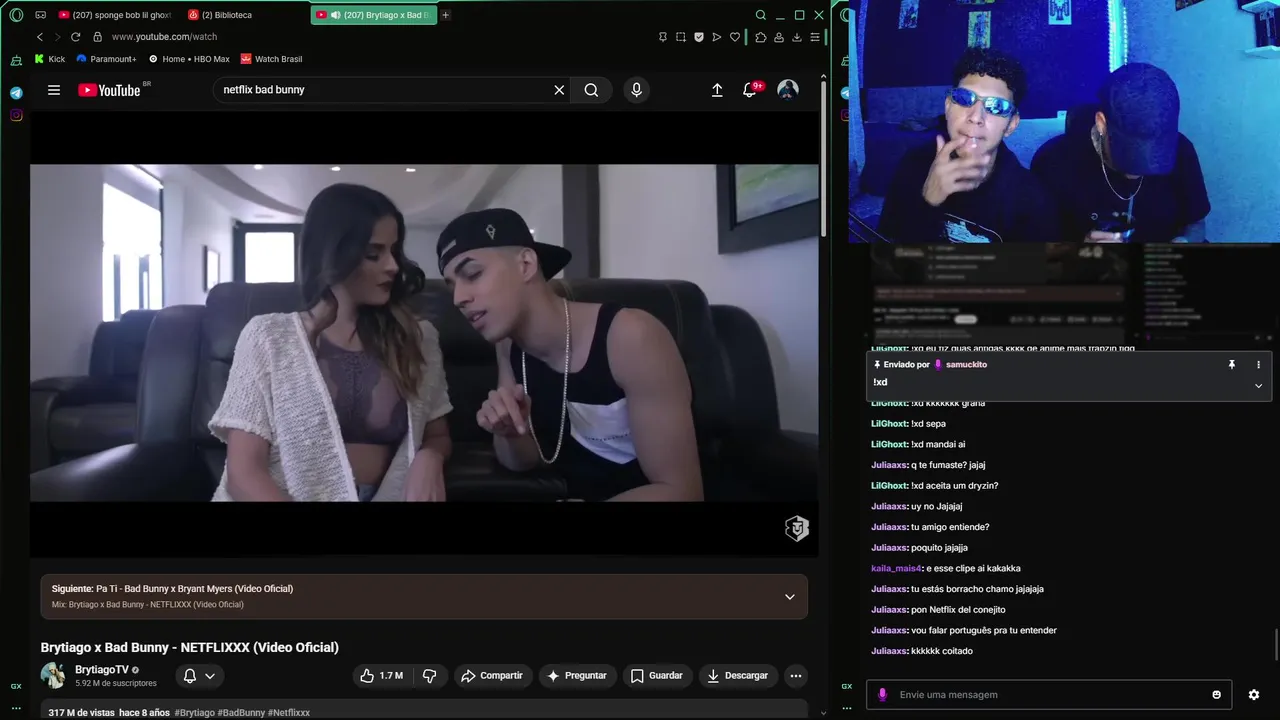
Task: Open the extensions cube icon
Action: pyautogui.click(x=761, y=37)
